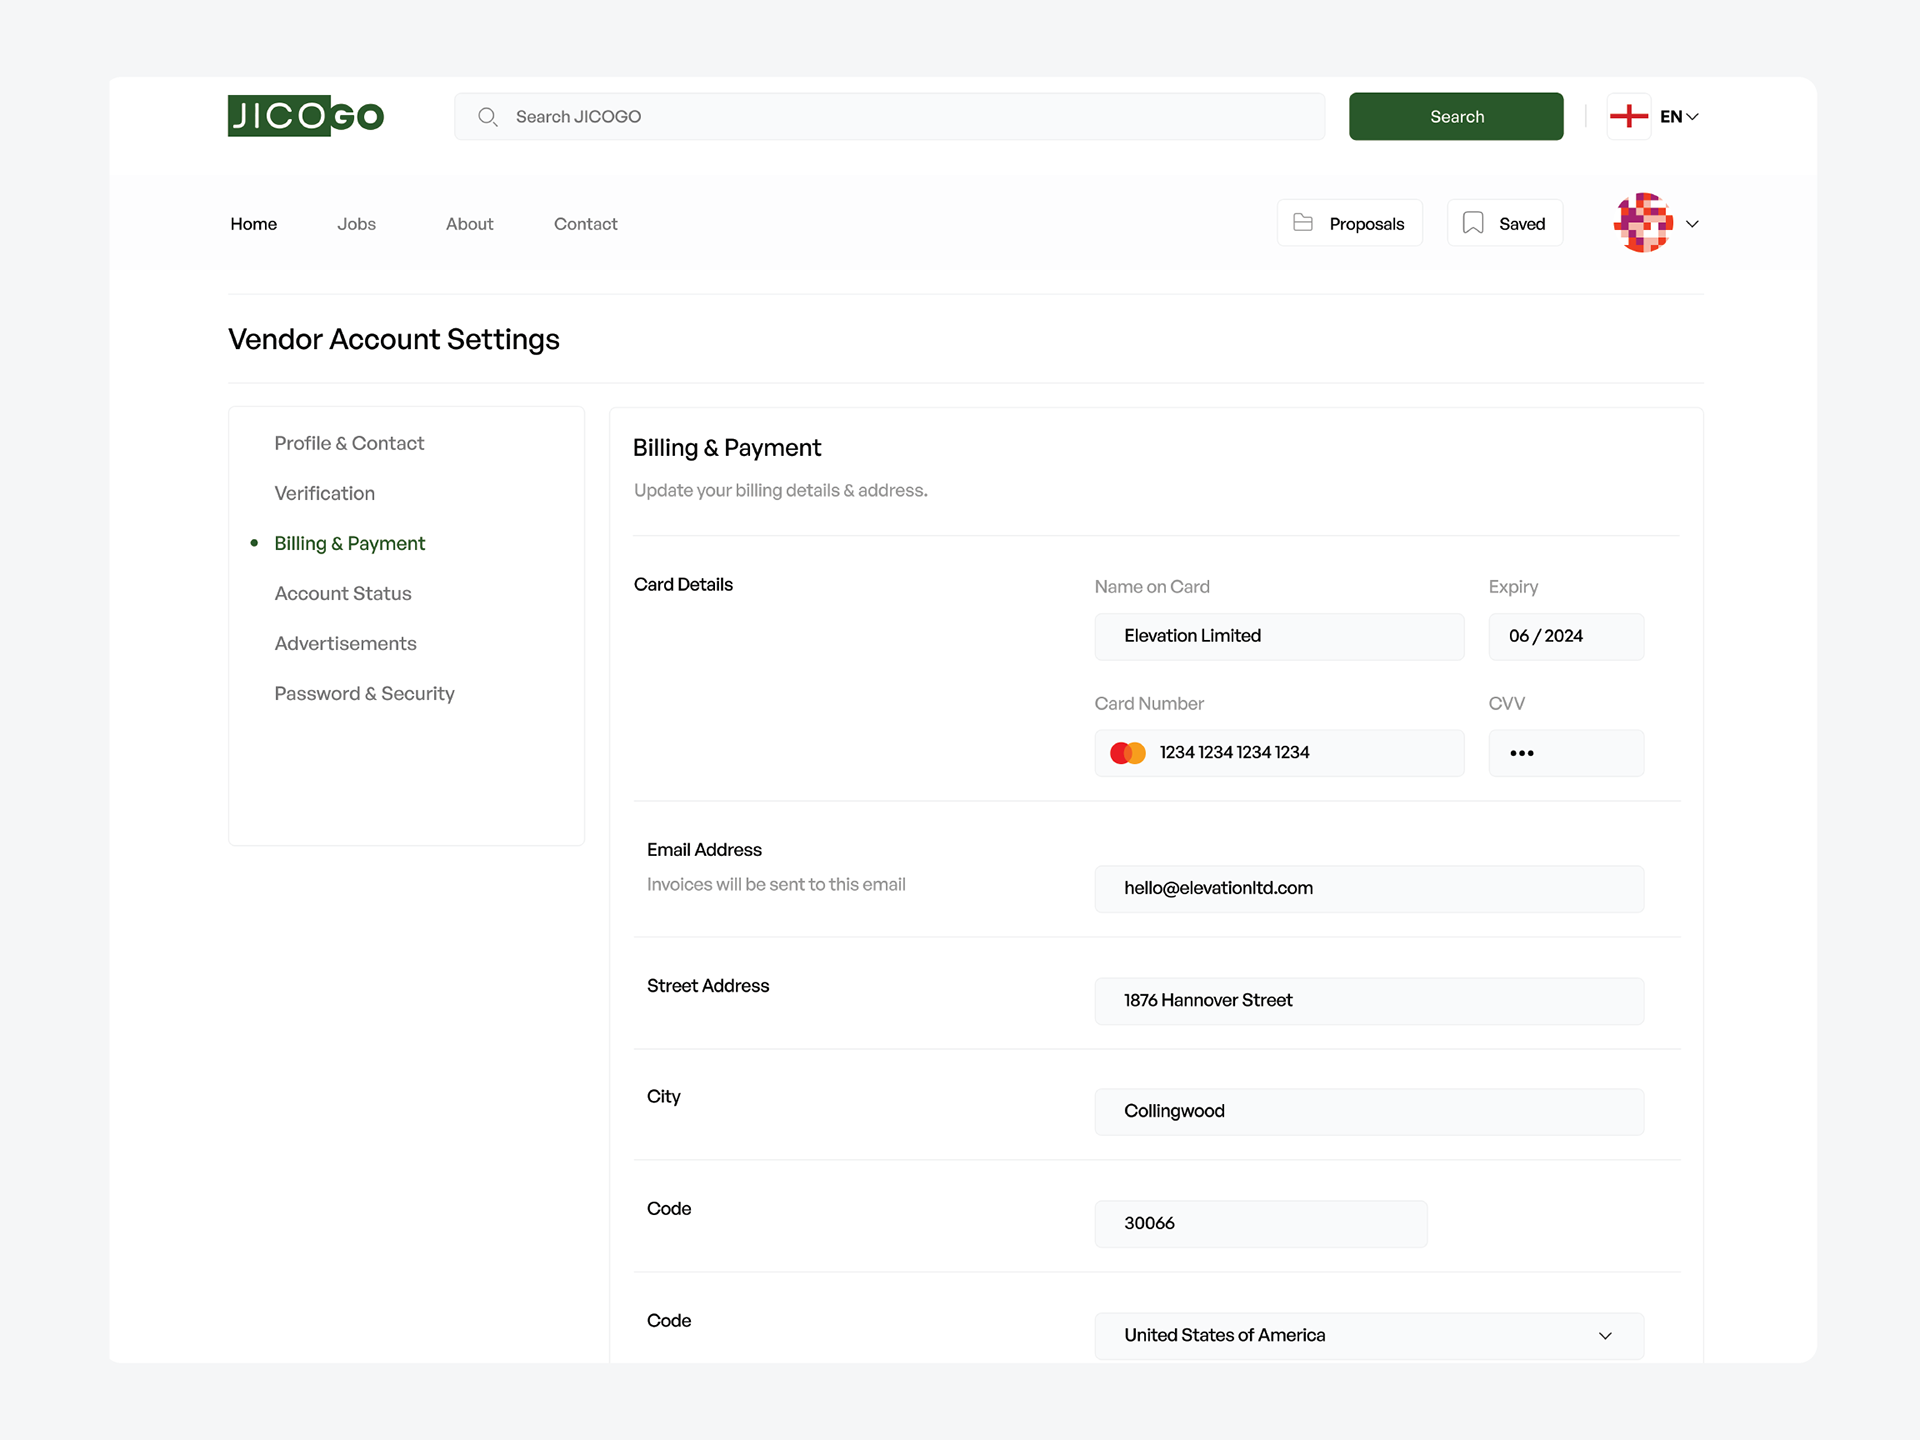This screenshot has width=1920, height=1440.
Task: Click the Expiry date field
Action: coord(1566,636)
